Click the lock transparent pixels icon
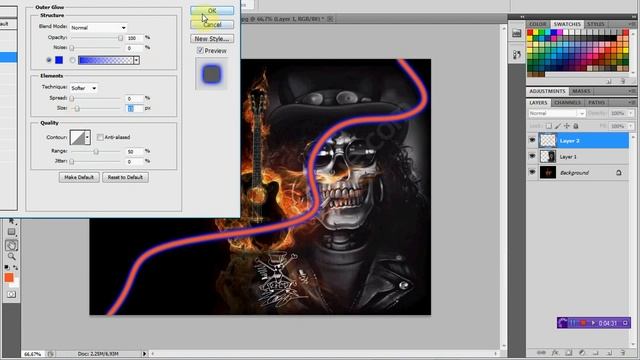Screen dimensions: 640x360 click(x=549, y=126)
